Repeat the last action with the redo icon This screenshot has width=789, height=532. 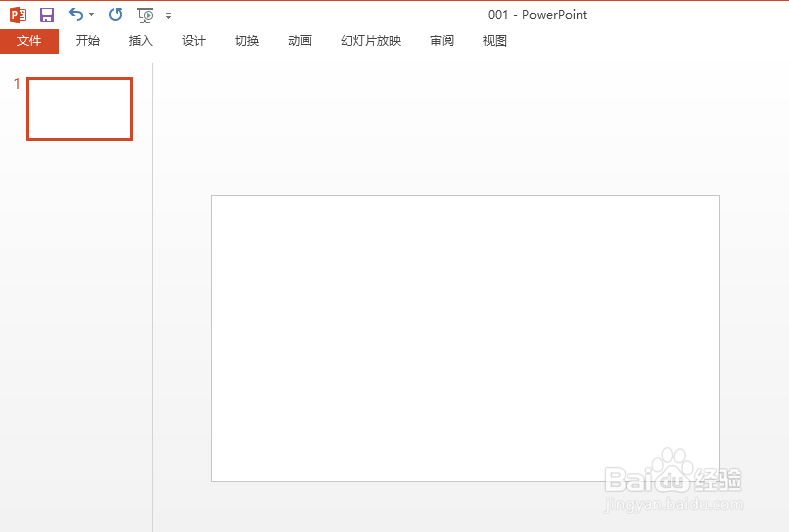[116, 15]
